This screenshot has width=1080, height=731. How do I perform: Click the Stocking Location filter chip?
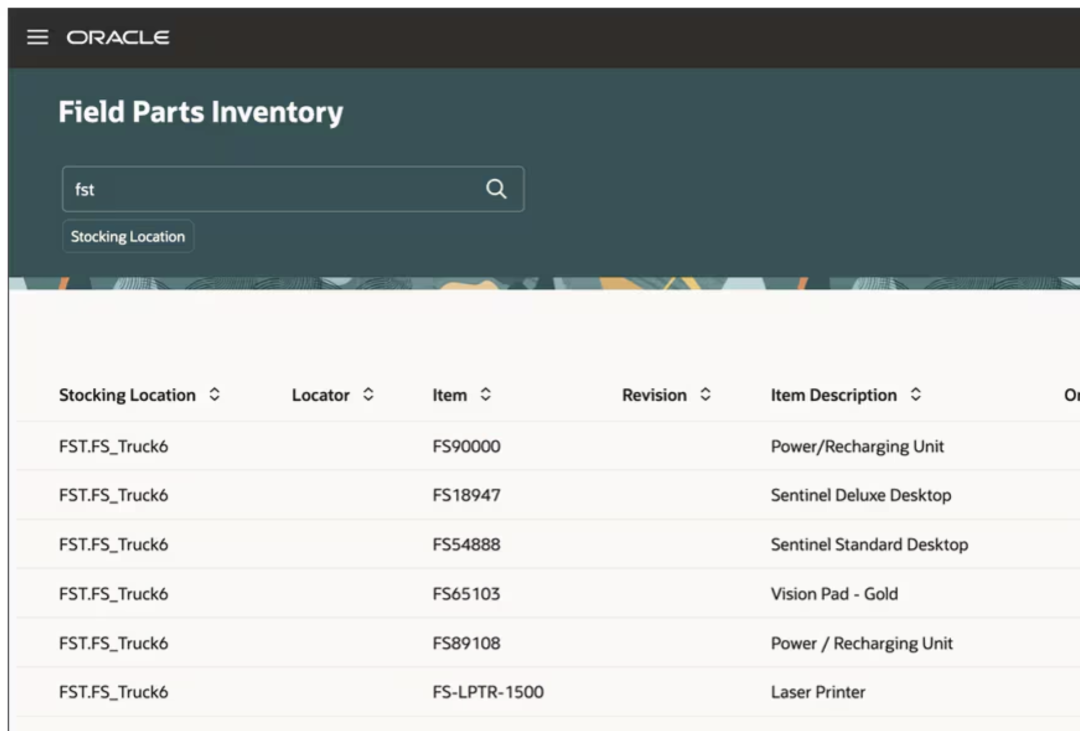click(128, 237)
